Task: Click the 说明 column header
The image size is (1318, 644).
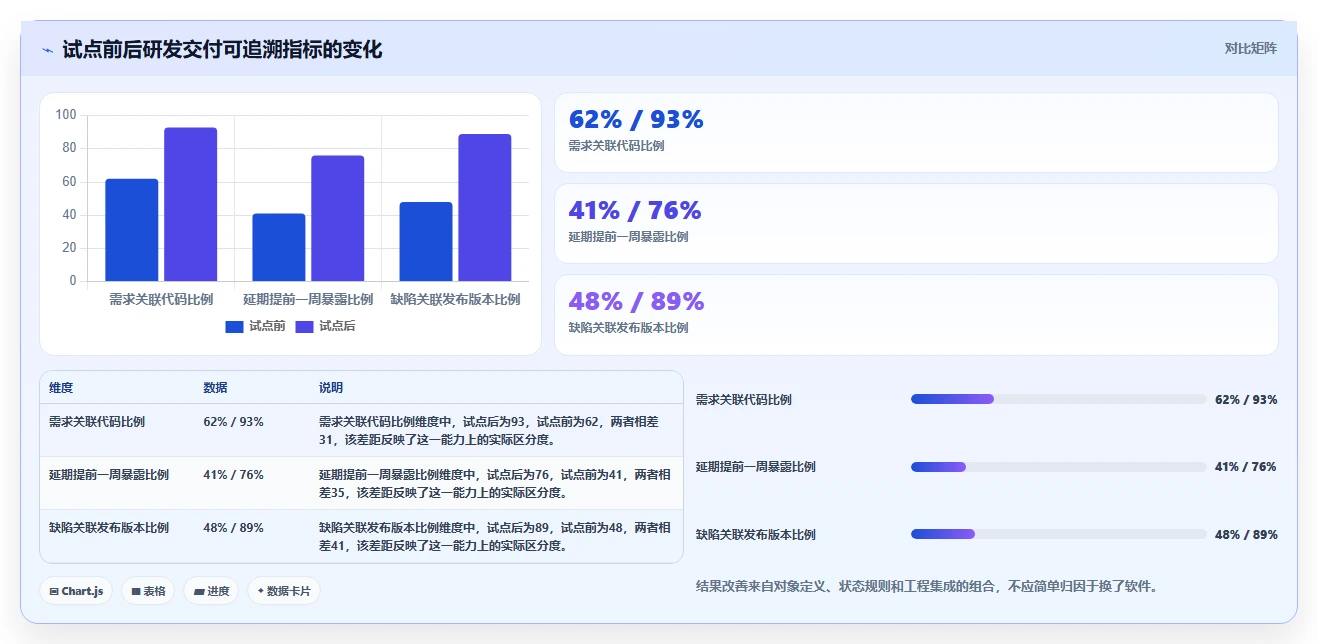Action: tap(331, 388)
